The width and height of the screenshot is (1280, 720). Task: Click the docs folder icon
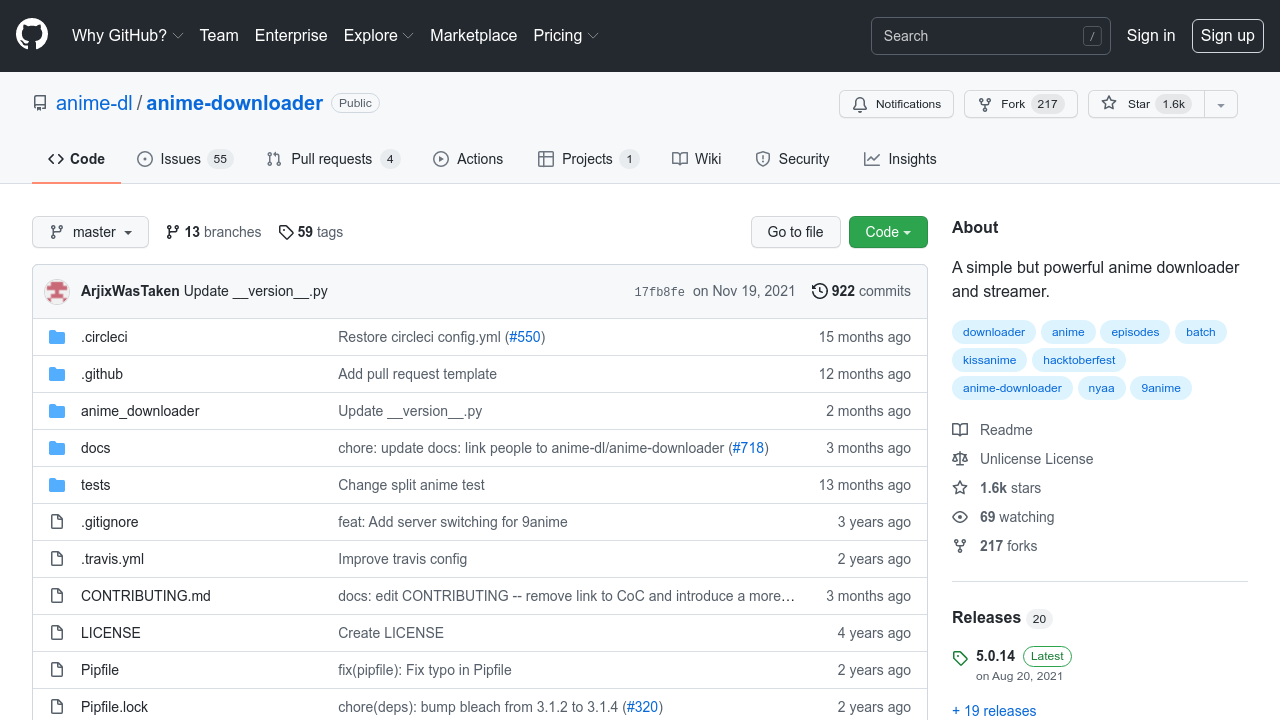point(57,448)
